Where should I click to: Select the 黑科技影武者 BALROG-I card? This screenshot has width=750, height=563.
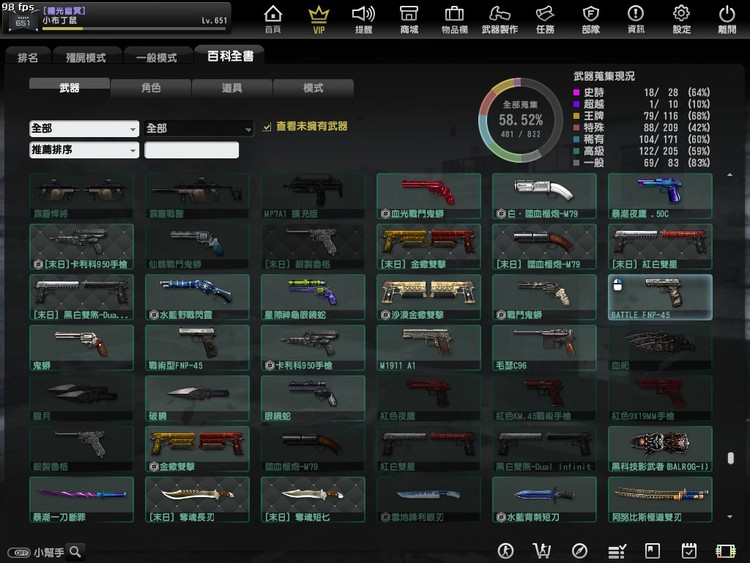point(660,449)
